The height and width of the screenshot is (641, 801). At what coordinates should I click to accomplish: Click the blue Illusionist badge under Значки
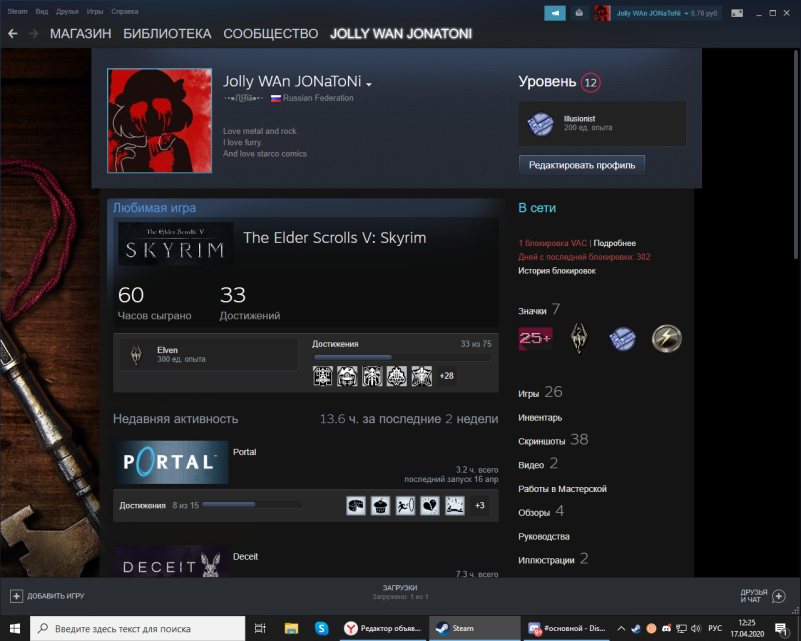(x=622, y=338)
